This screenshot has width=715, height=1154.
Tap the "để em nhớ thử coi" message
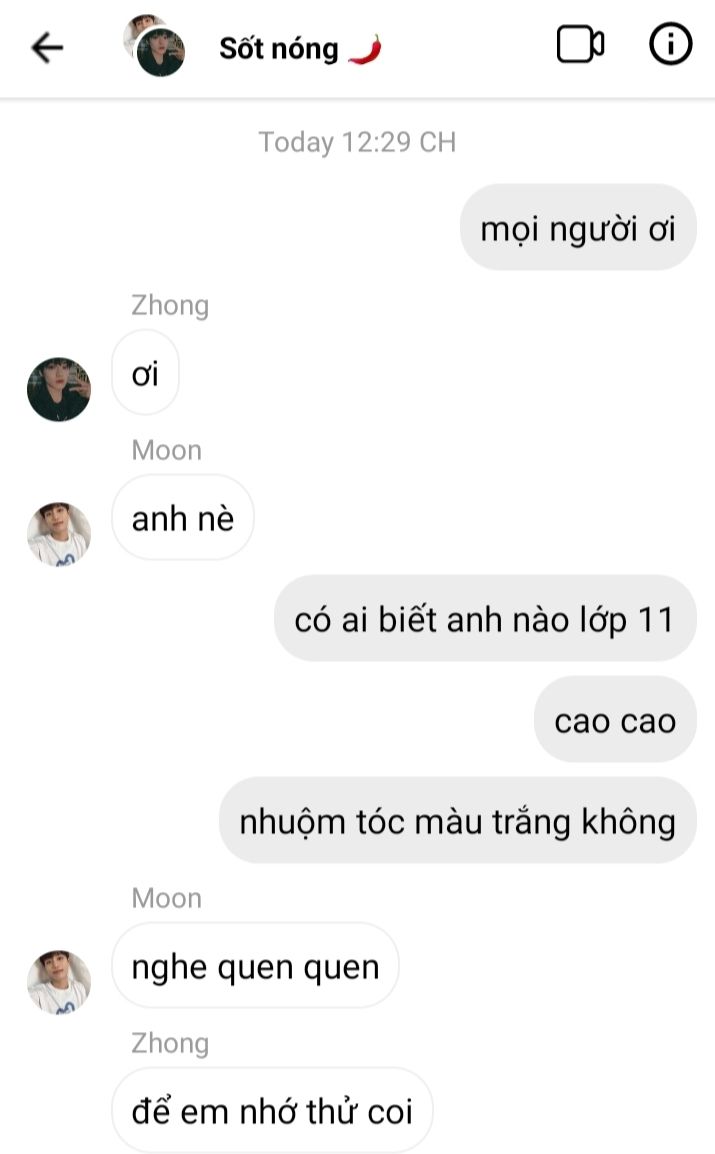tap(272, 1111)
